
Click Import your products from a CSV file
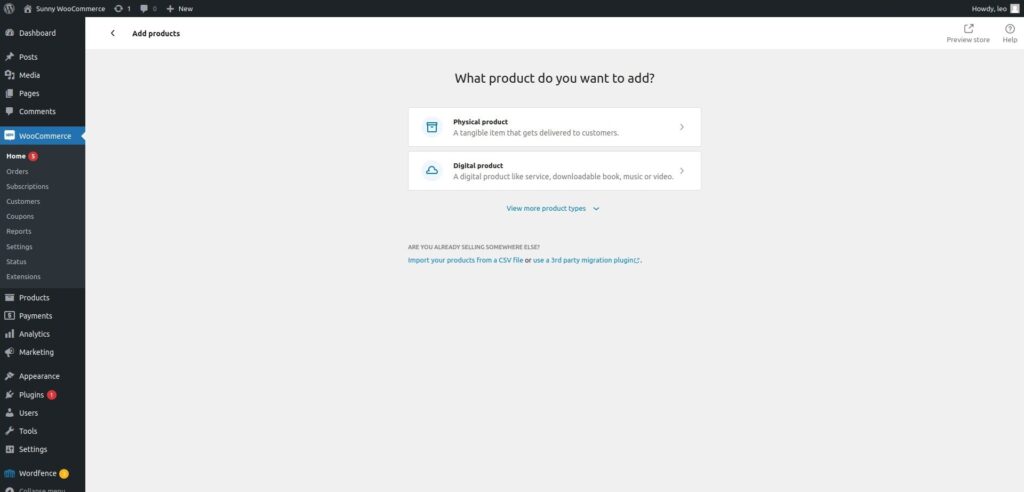click(x=465, y=260)
